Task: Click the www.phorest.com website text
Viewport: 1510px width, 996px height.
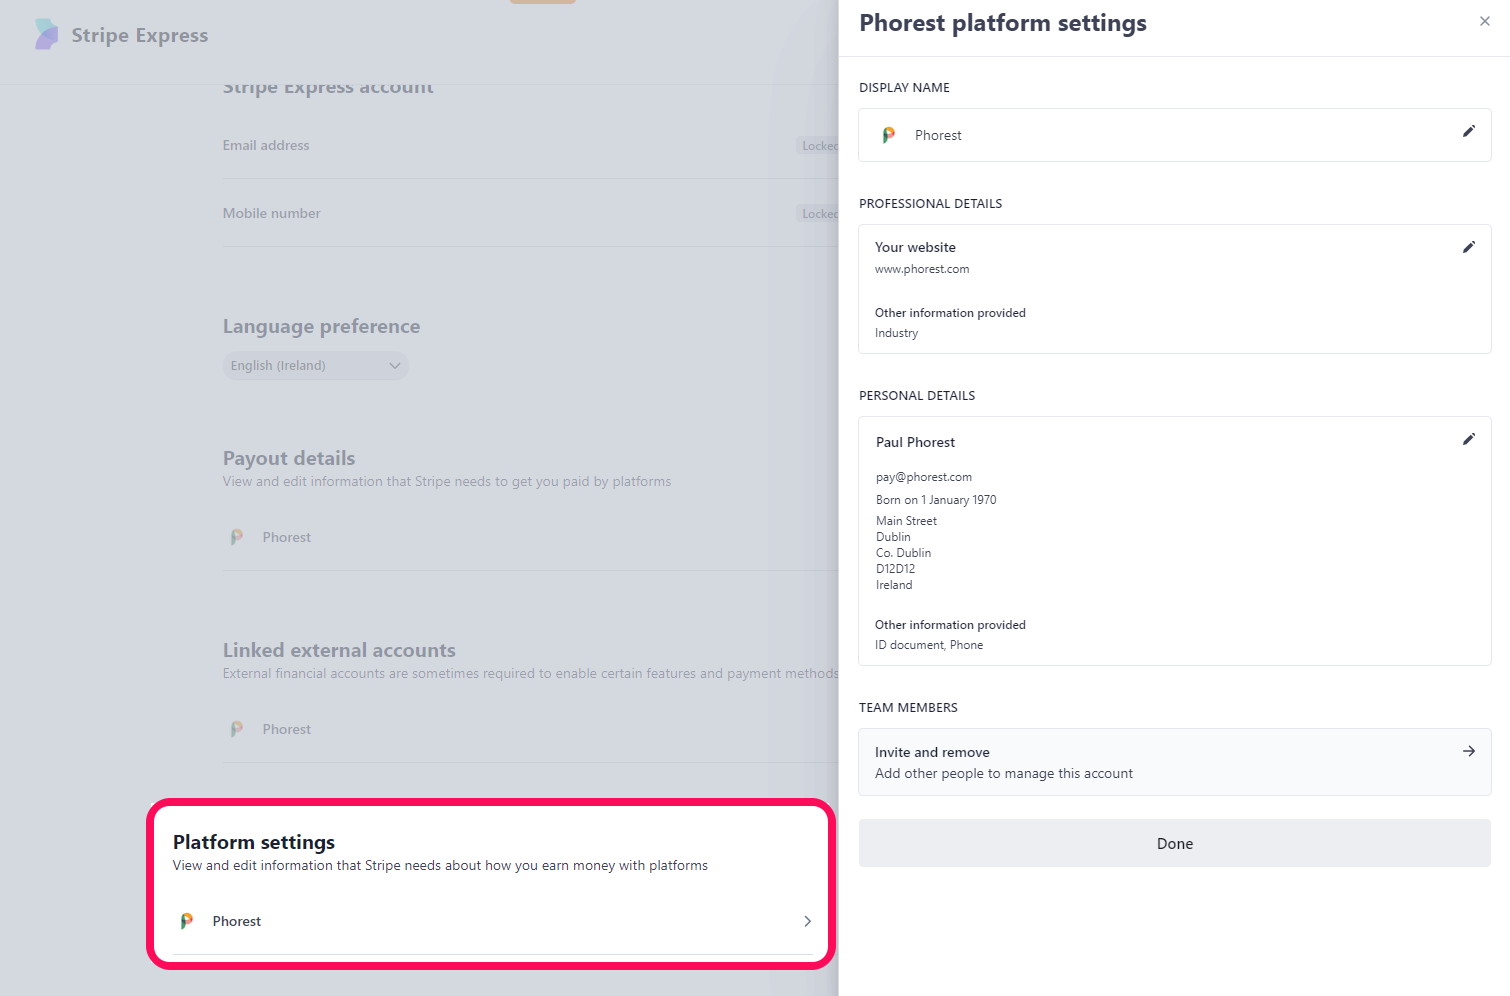Action: click(921, 269)
